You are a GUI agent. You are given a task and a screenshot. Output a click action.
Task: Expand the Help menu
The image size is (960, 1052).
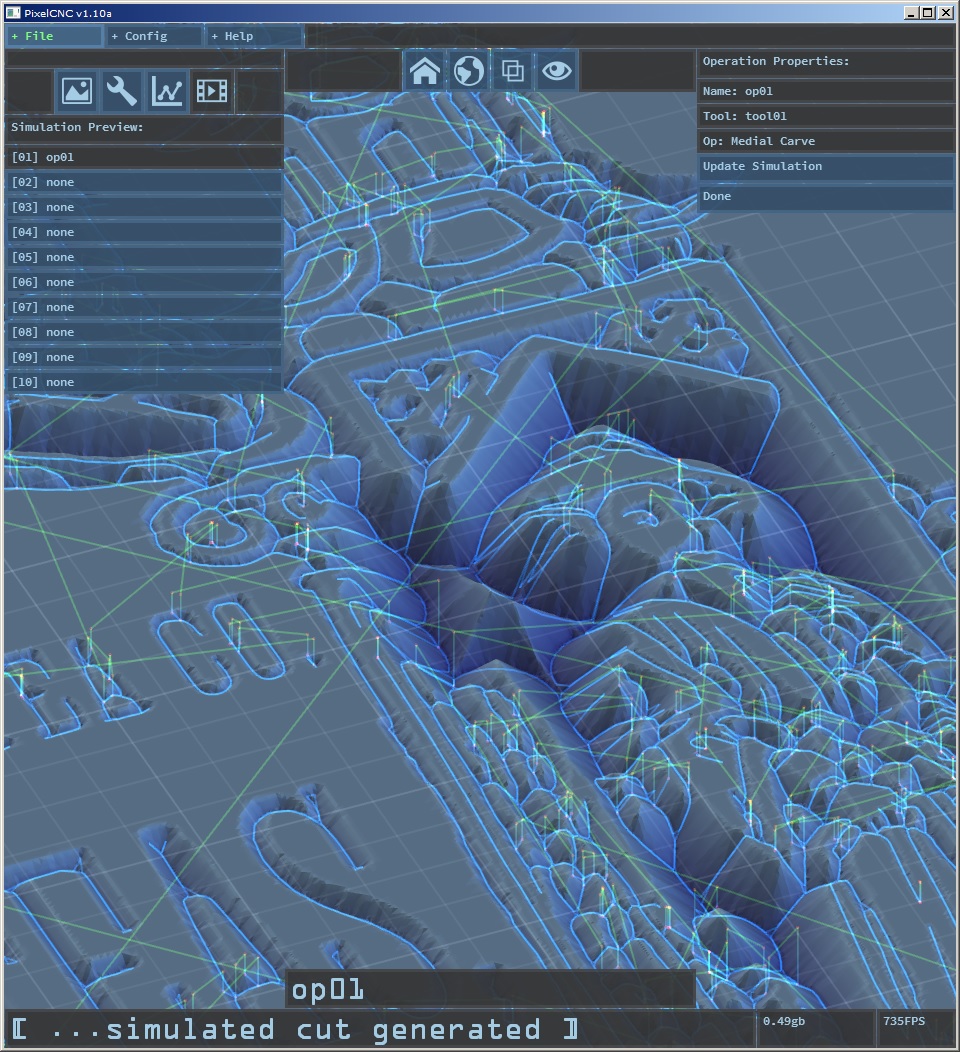255,36
